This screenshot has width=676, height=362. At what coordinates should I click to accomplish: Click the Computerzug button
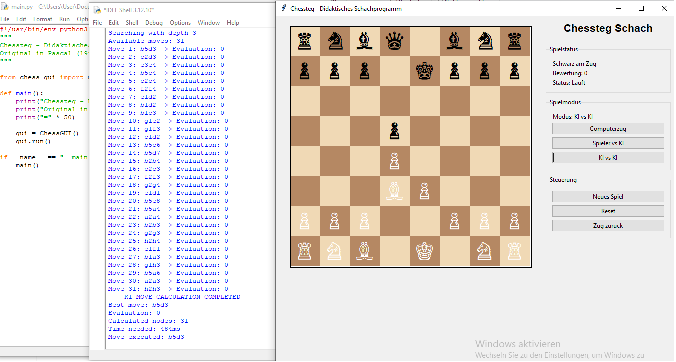tap(608, 128)
